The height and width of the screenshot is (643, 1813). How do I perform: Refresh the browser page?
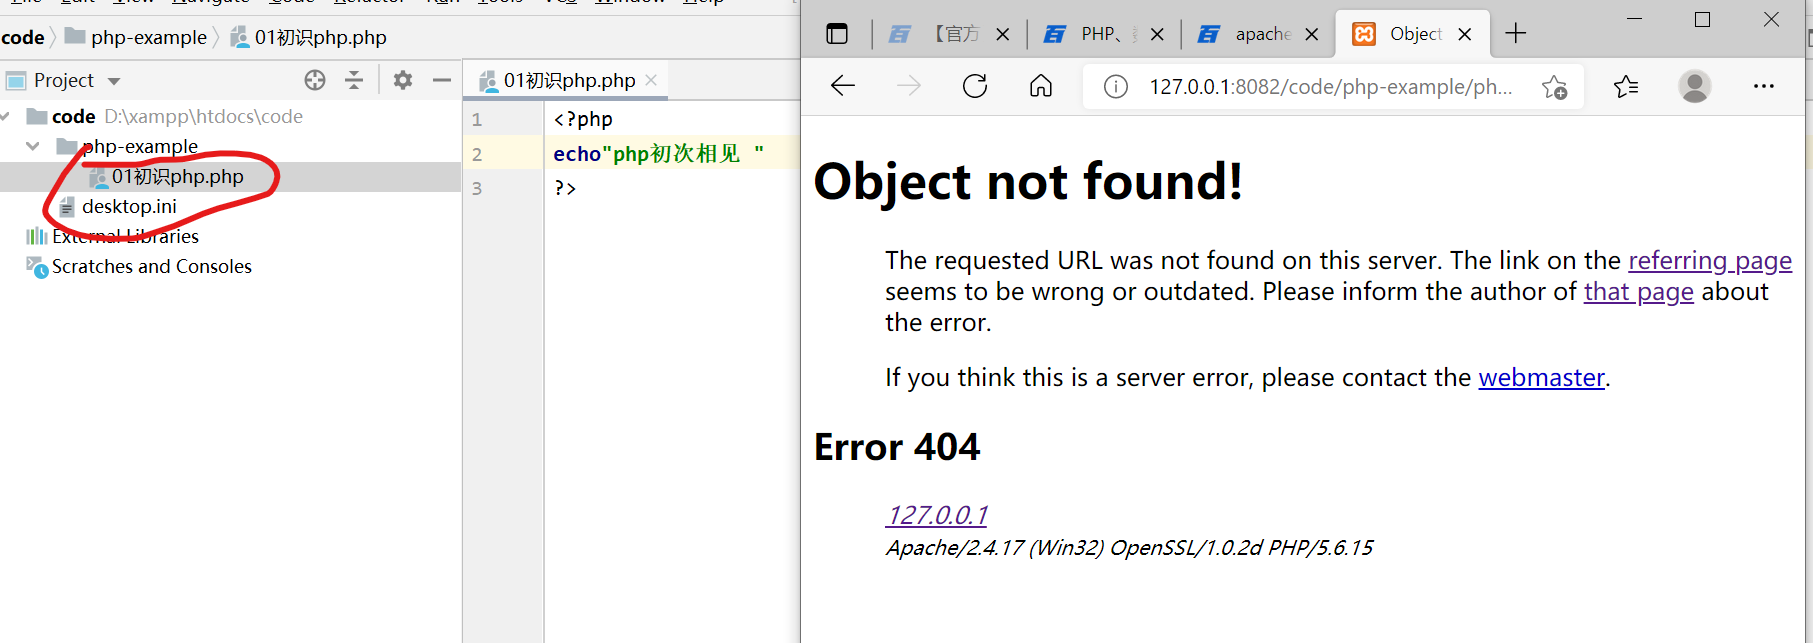[975, 86]
